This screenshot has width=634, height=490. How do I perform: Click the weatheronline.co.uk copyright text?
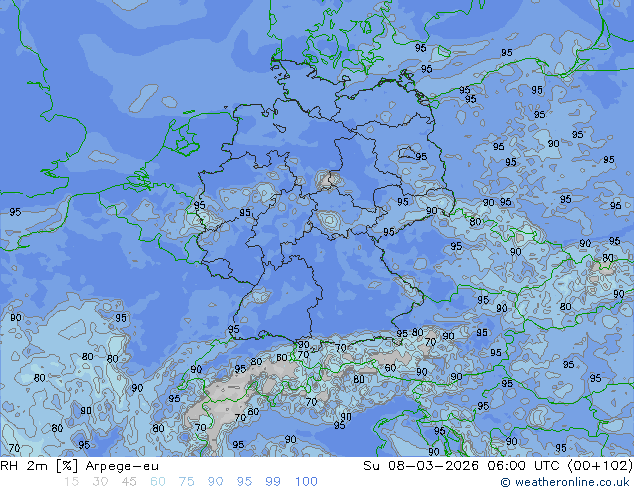[x=564, y=482]
